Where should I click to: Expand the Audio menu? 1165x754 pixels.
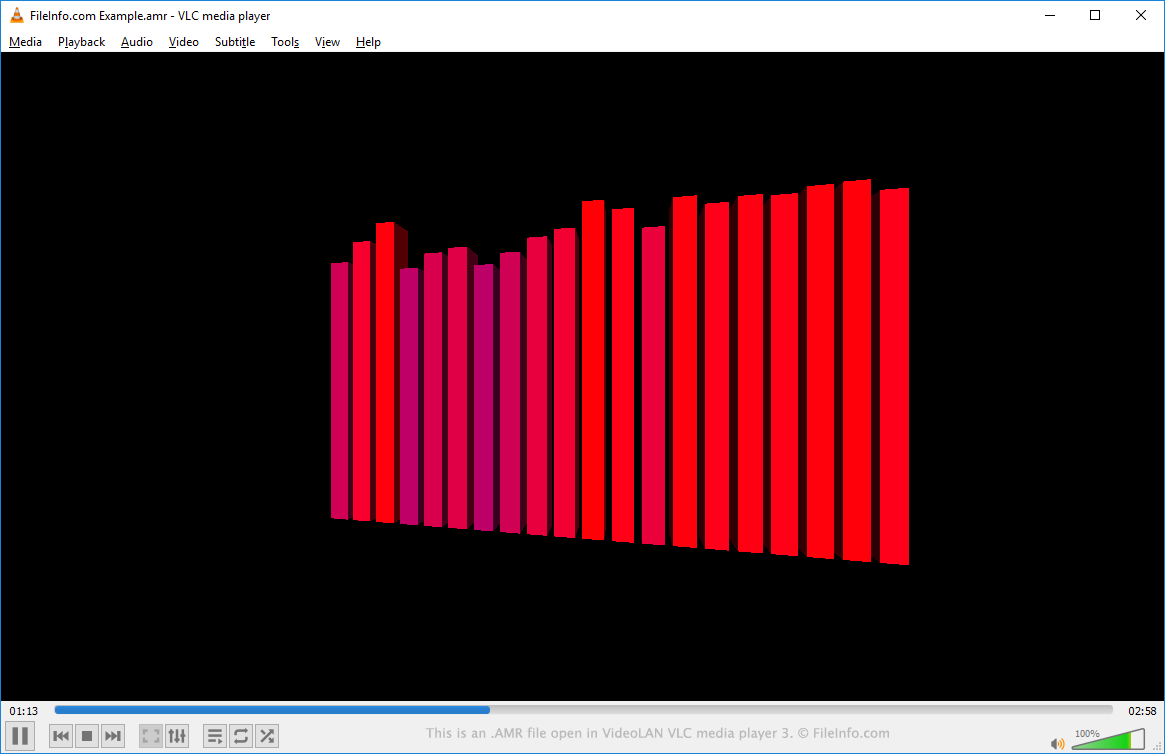pyautogui.click(x=137, y=42)
